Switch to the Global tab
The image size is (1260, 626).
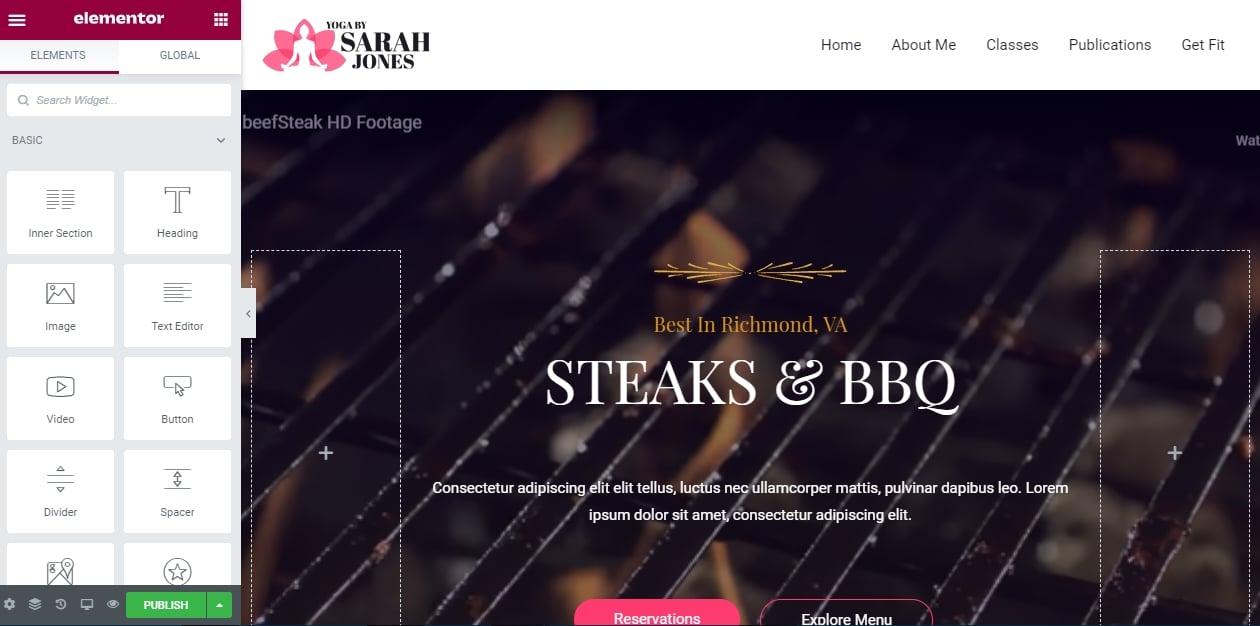(x=180, y=56)
